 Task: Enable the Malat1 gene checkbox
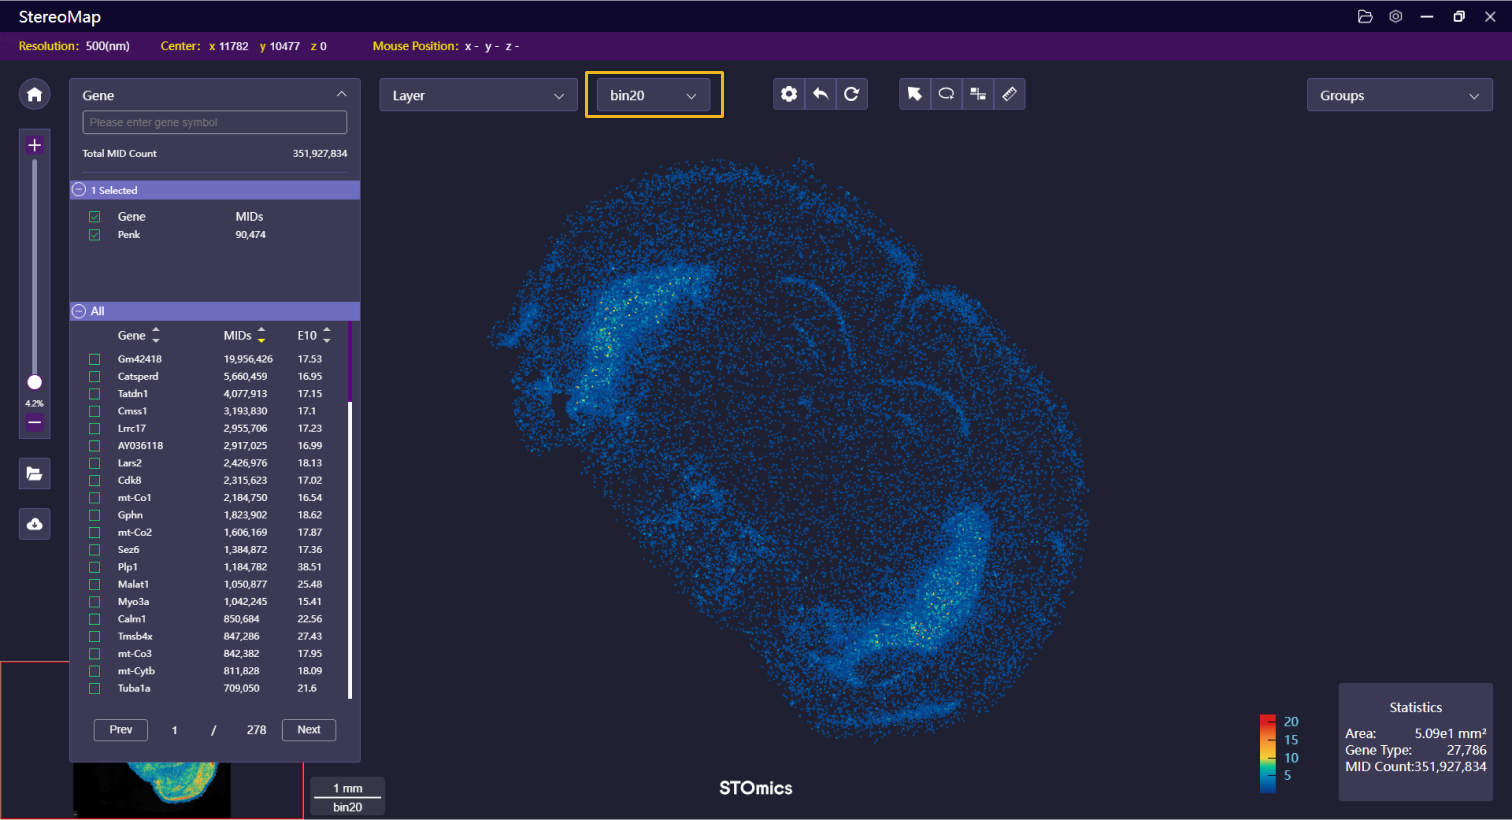[x=94, y=584]
